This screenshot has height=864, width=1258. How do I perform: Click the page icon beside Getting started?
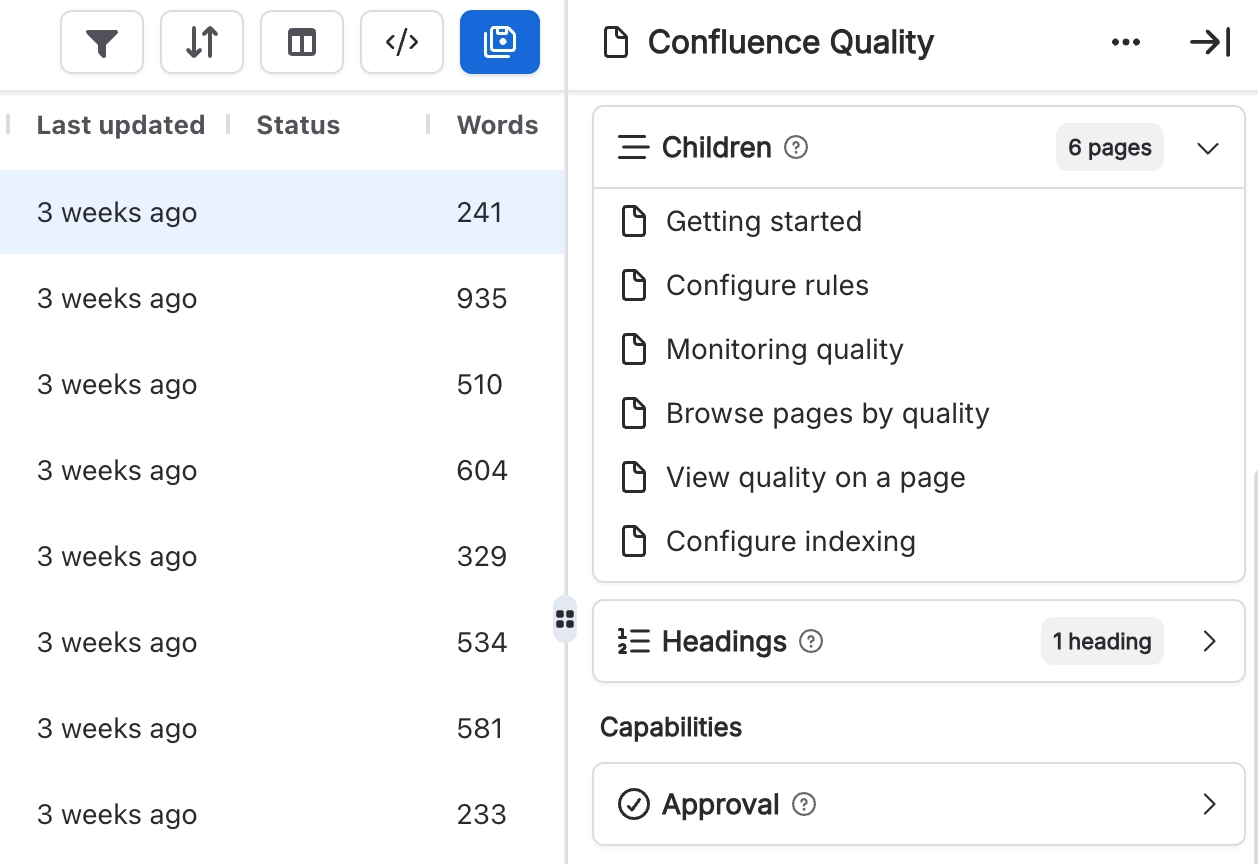tap(634, 221)
